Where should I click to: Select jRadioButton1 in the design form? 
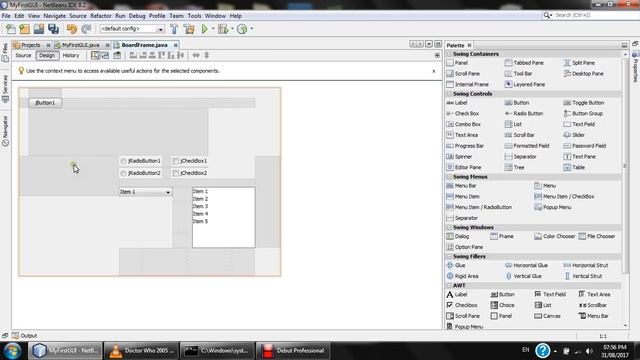[140, 161]
